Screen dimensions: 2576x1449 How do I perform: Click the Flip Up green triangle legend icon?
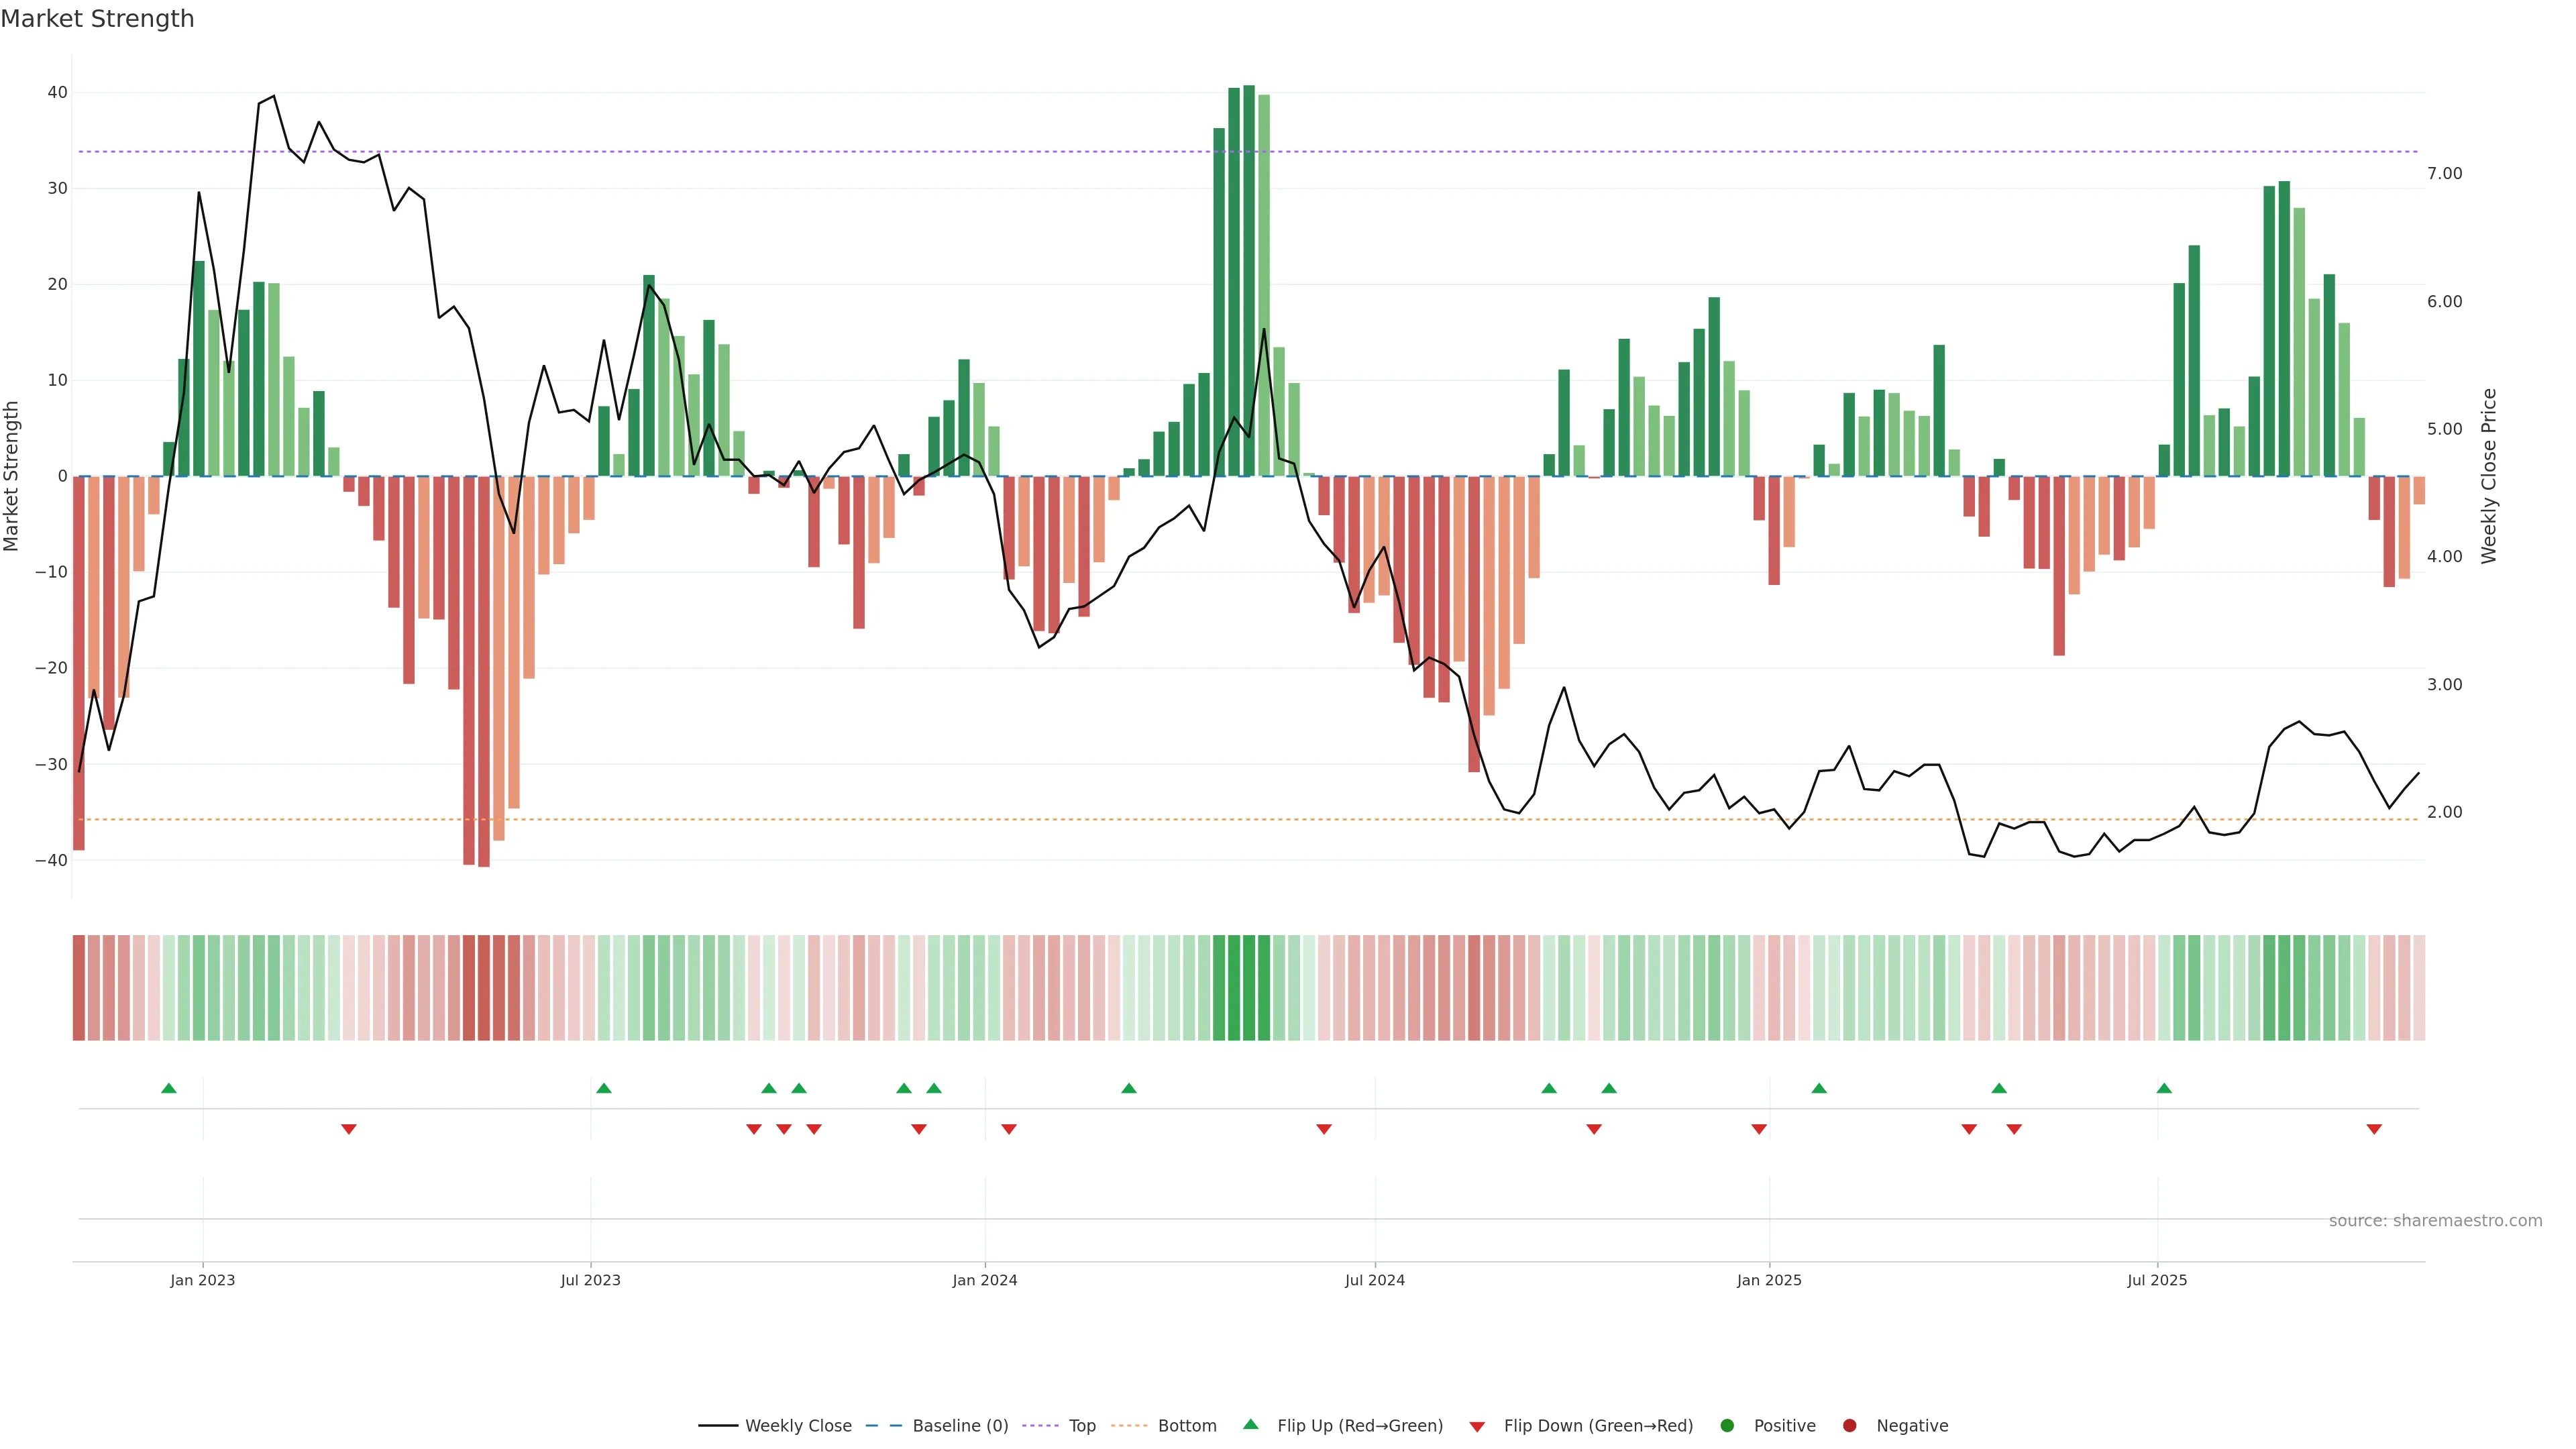tap(1250, 1424)
